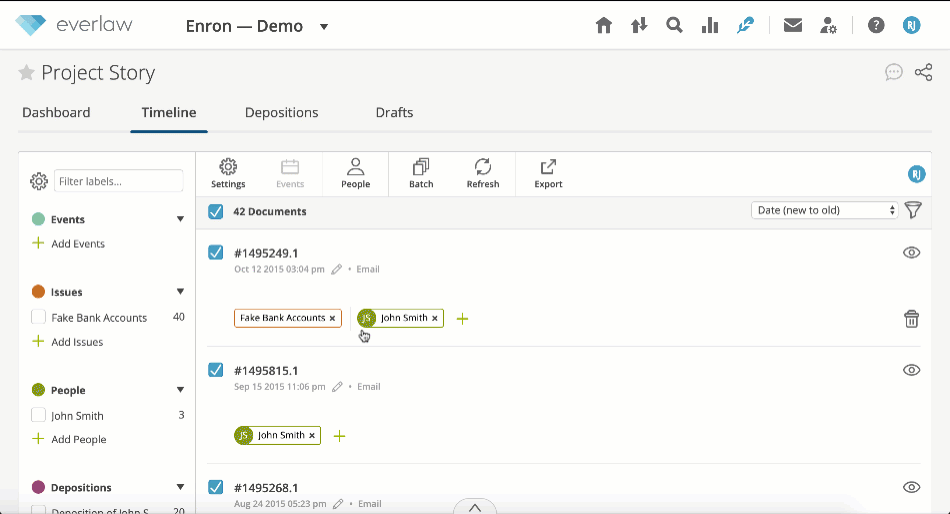Uncheck document #1495268.1
This screenshot has width=950, height=514.
tap(215, 487)
